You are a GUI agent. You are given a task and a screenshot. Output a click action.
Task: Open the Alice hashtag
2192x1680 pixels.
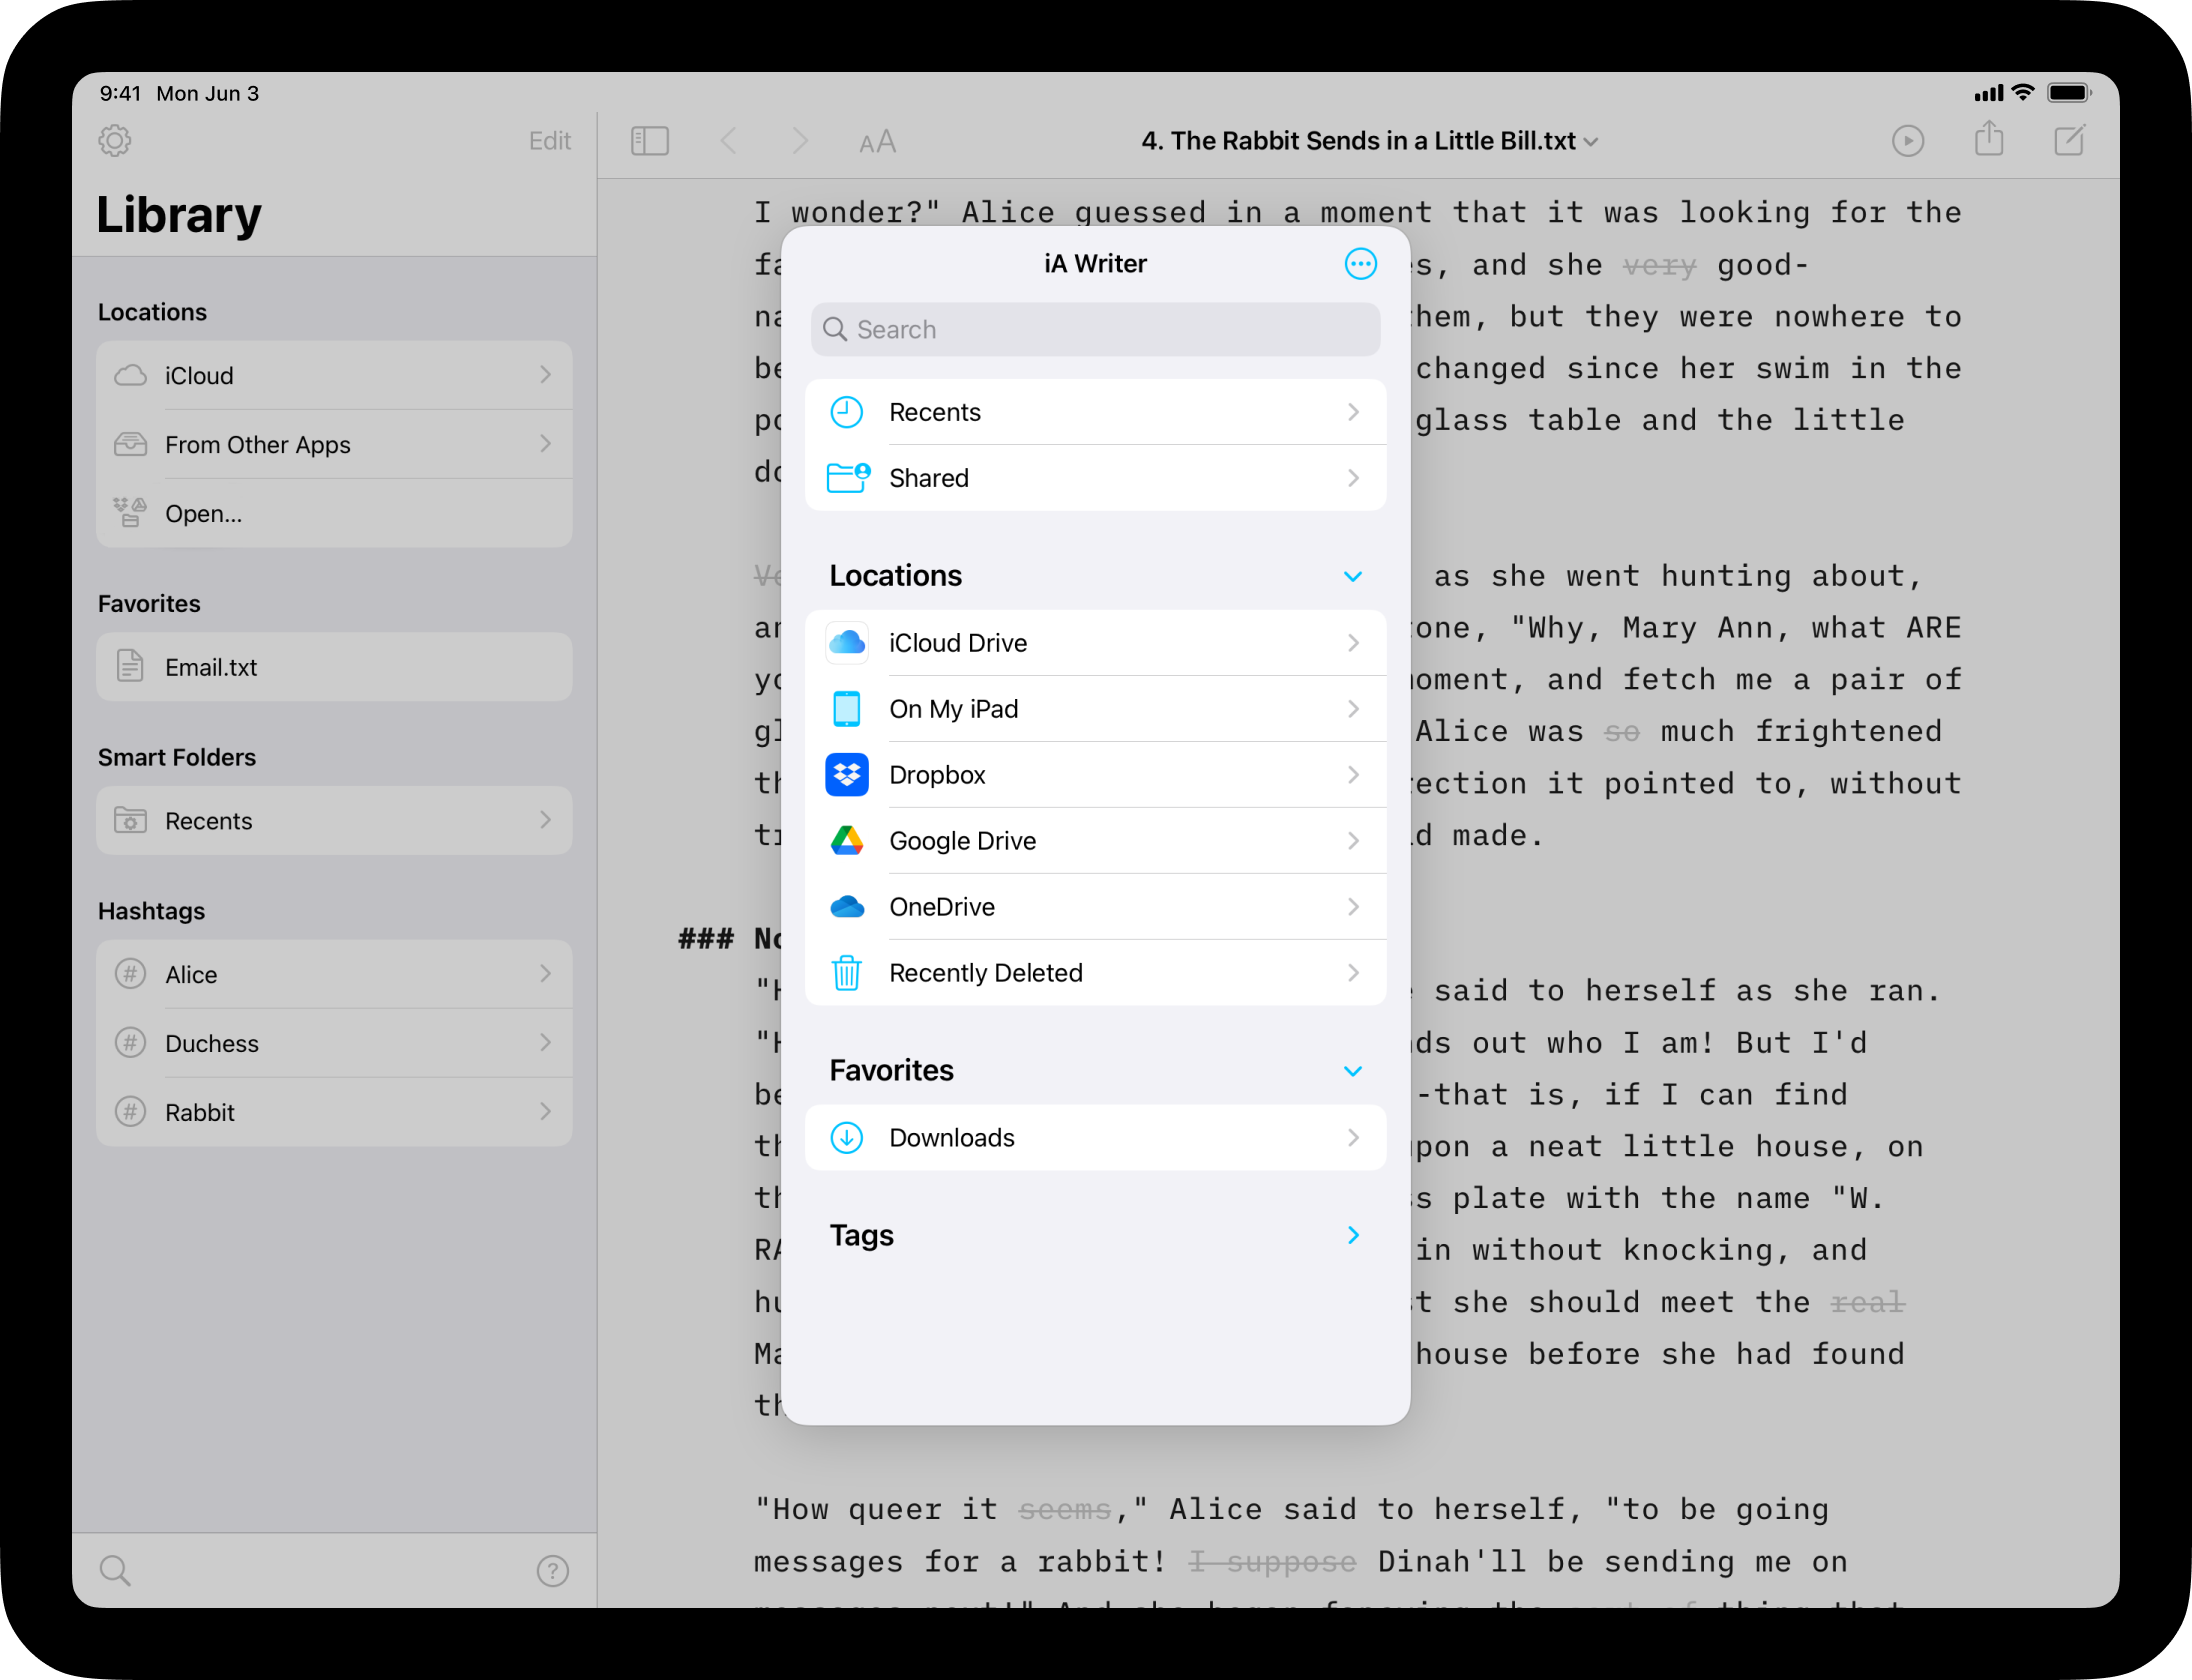pos(335,974)
